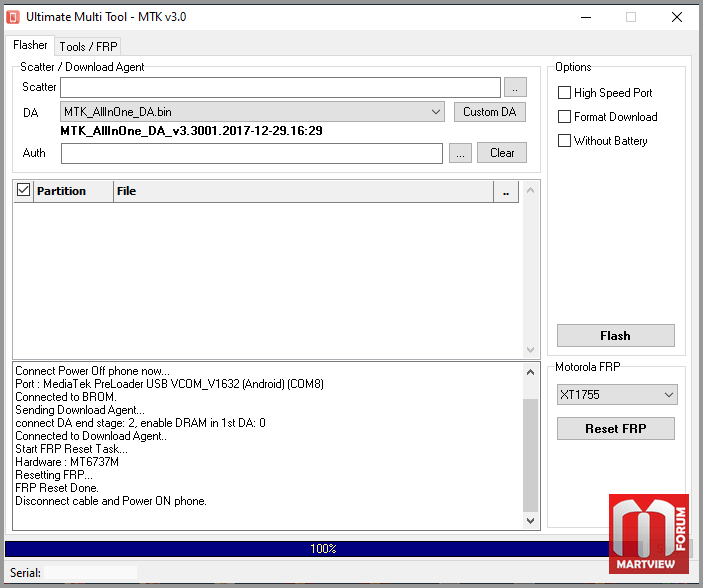Click log line 'Hardware : MT6737M'
This screenshot has width=703, height=588.
coord(67,462)
